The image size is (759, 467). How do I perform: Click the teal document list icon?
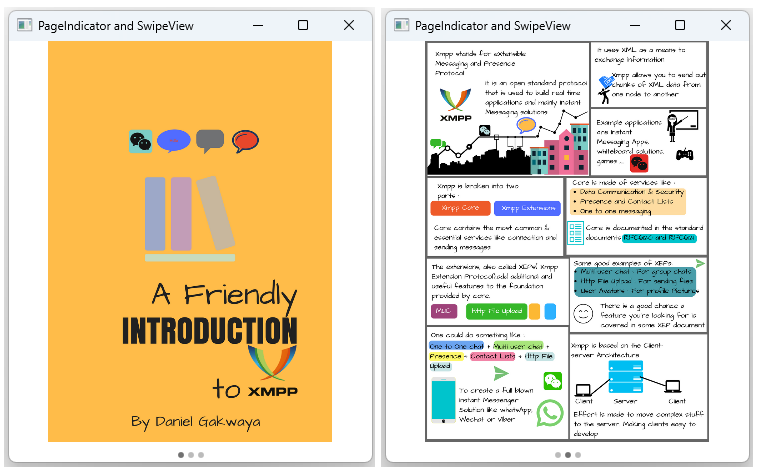tap(576, 233)
